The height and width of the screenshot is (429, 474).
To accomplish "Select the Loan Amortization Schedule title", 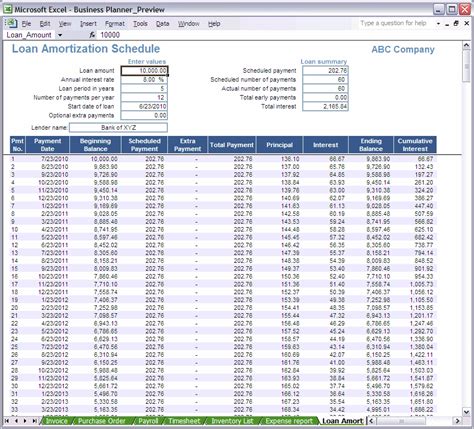I will point(86,49).
